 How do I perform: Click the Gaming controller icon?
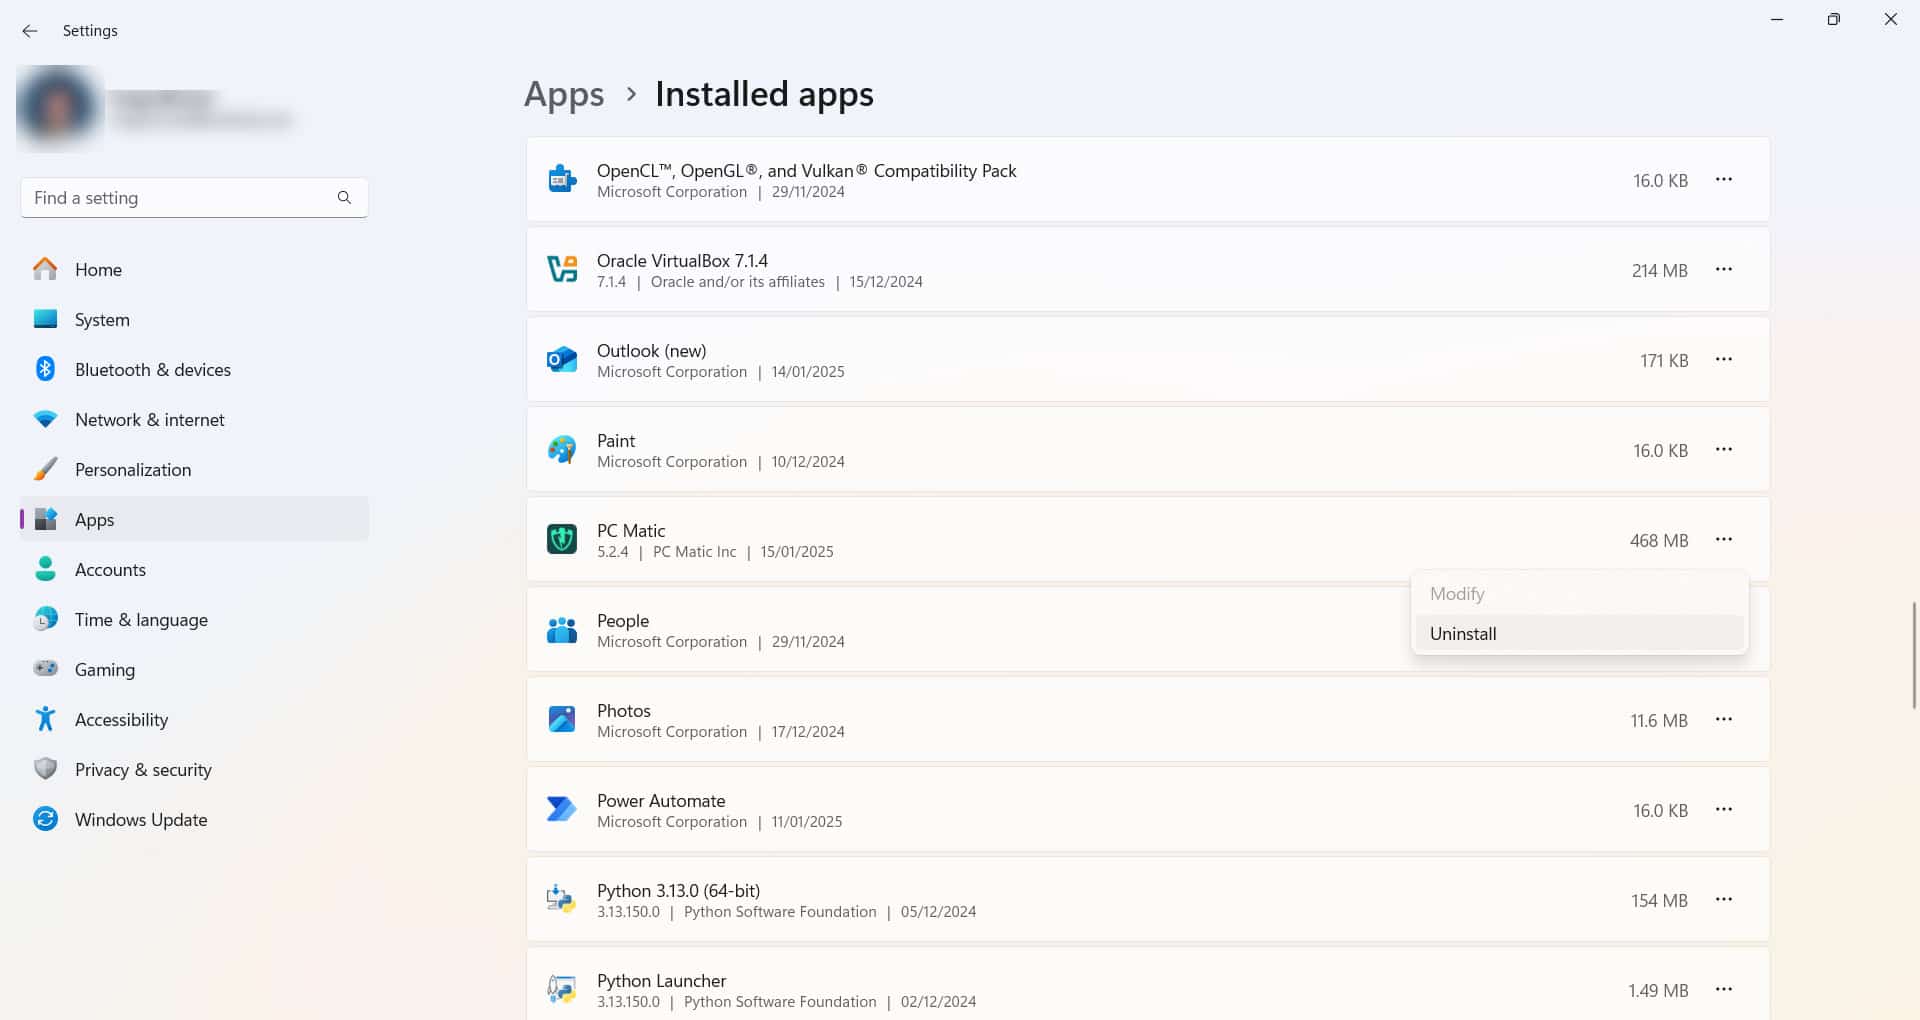click(45, 668)
